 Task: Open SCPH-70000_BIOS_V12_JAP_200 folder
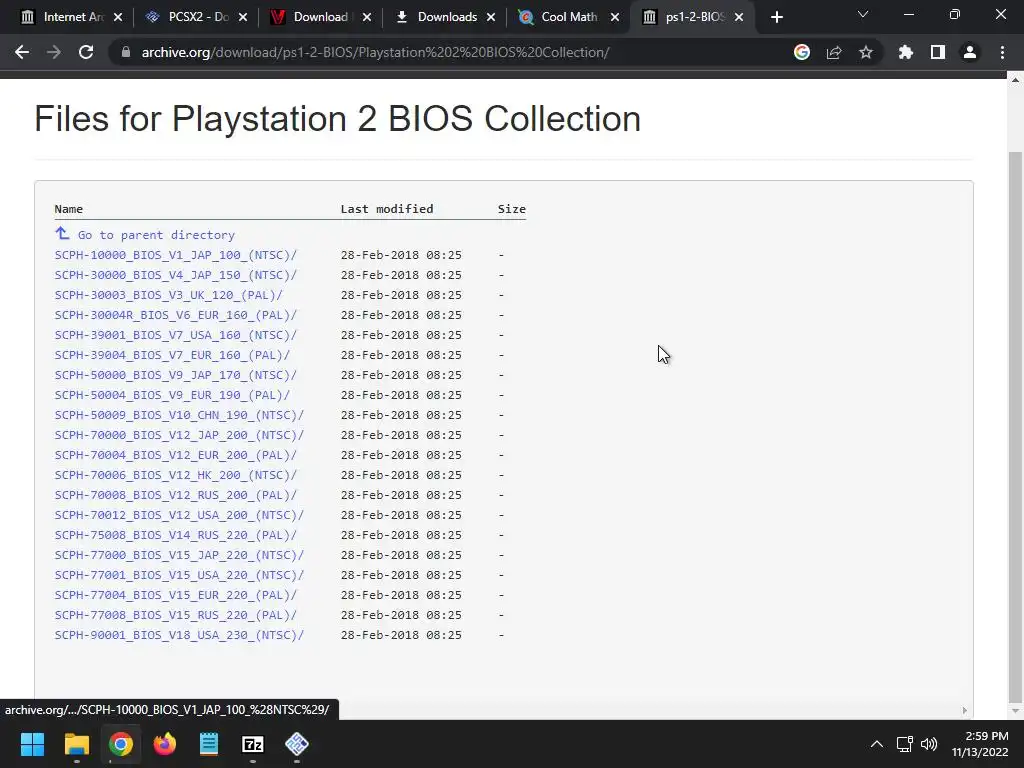tap(180, 435)
